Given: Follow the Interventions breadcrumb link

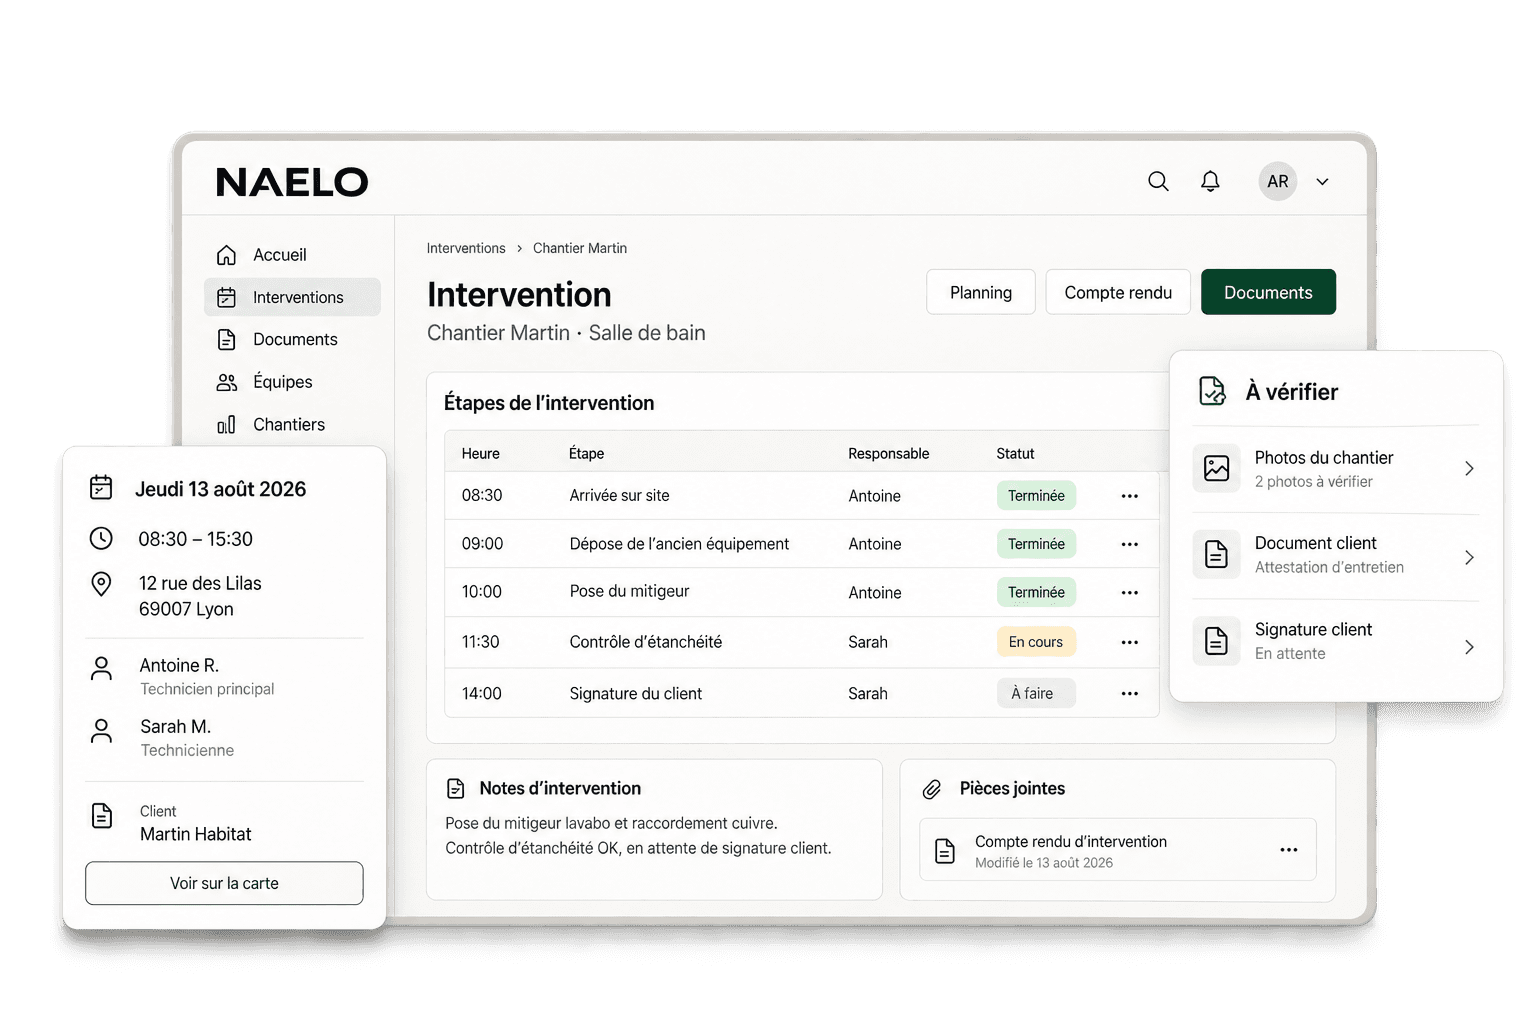Looking at the screenshot, I should pyautogui.click(x=466, y=248).
